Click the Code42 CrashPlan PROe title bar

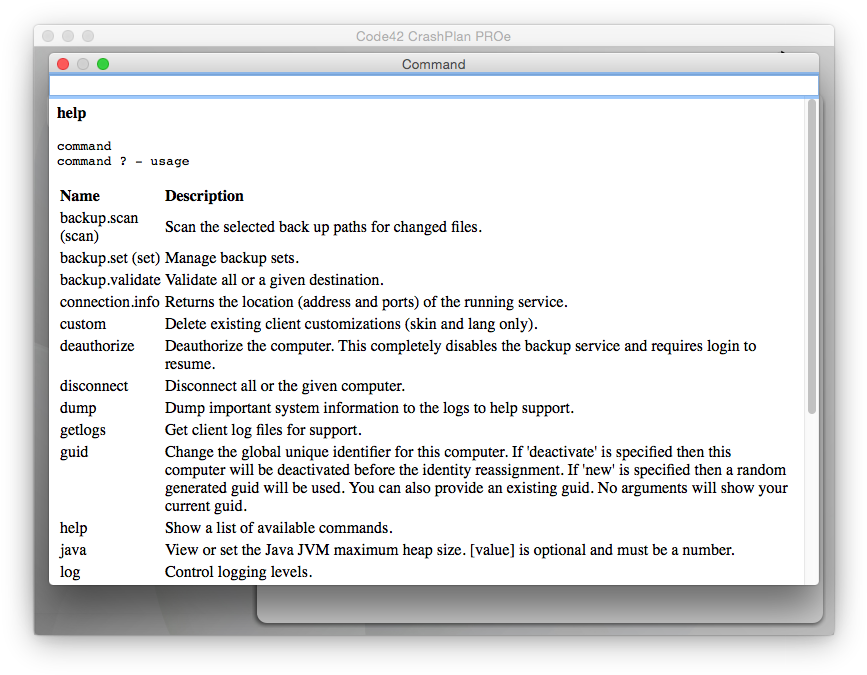[x=433, y=35]
